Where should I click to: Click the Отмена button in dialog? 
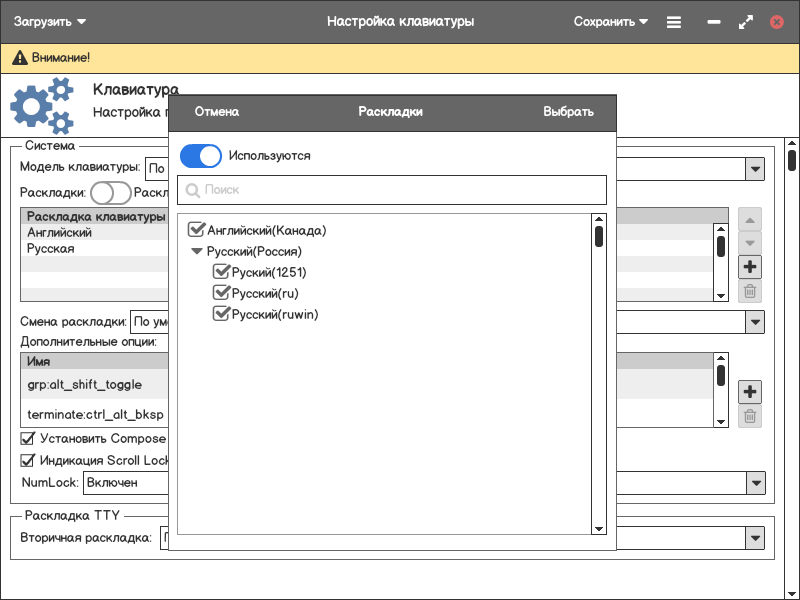point(217,112)
